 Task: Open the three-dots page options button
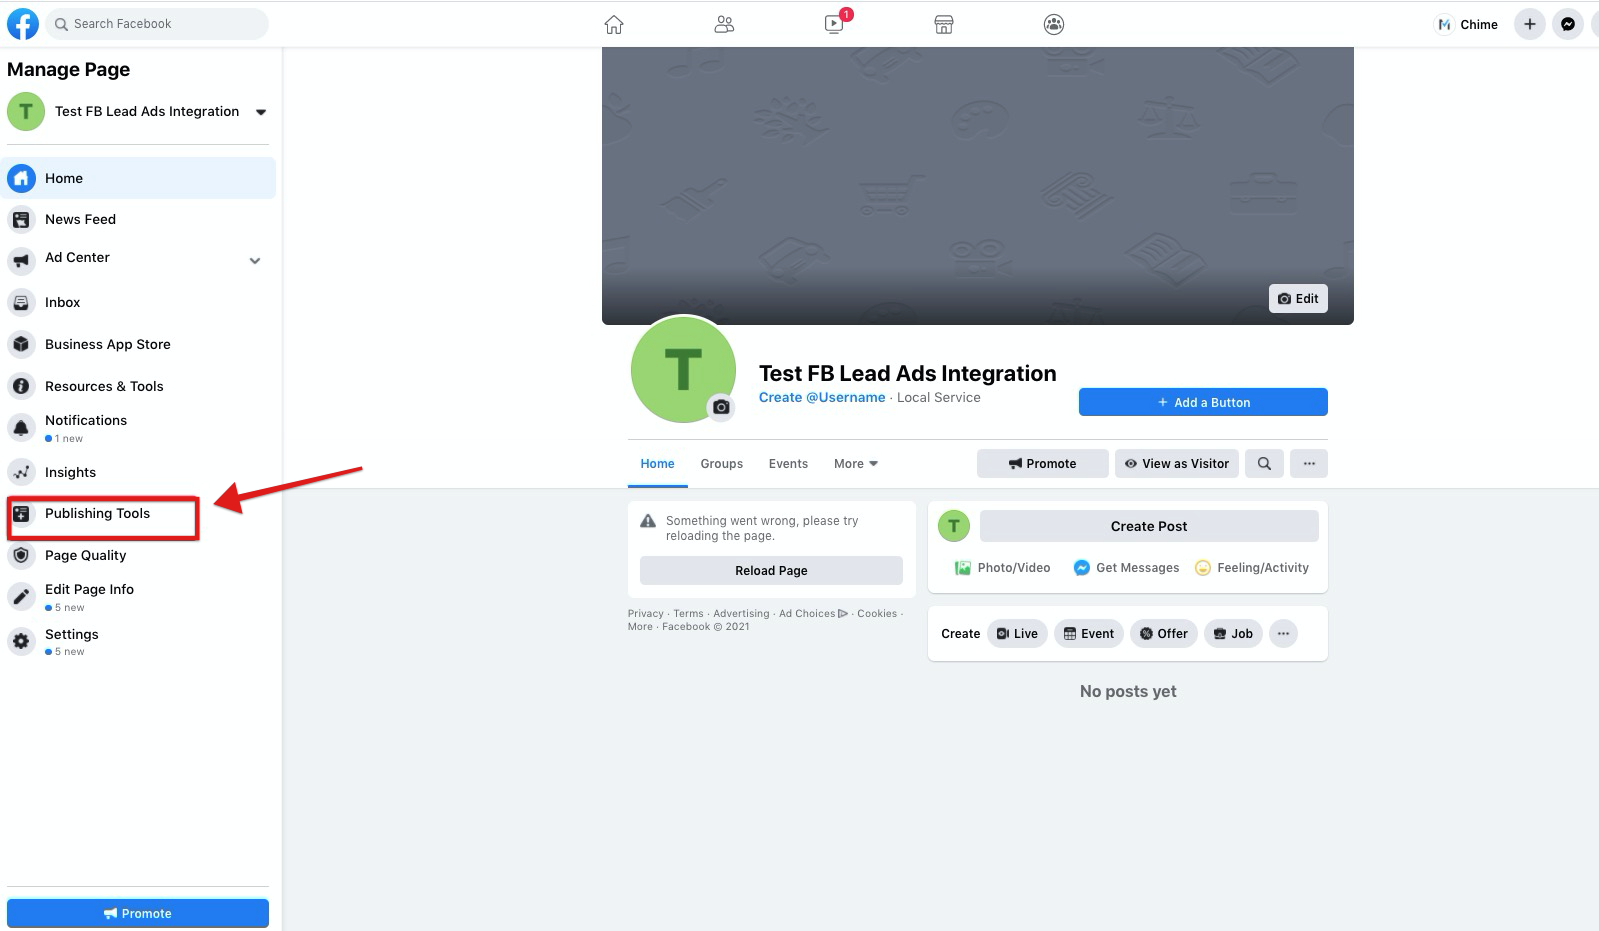[1309, 463]
